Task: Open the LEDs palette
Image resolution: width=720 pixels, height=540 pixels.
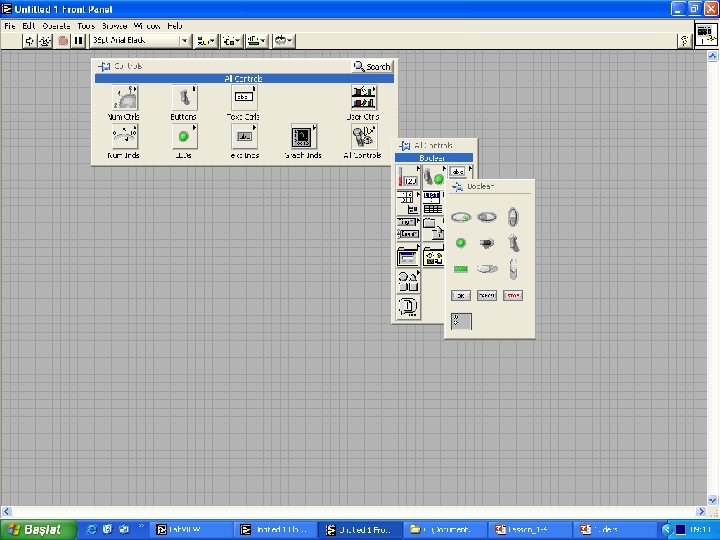Action: 185,136
